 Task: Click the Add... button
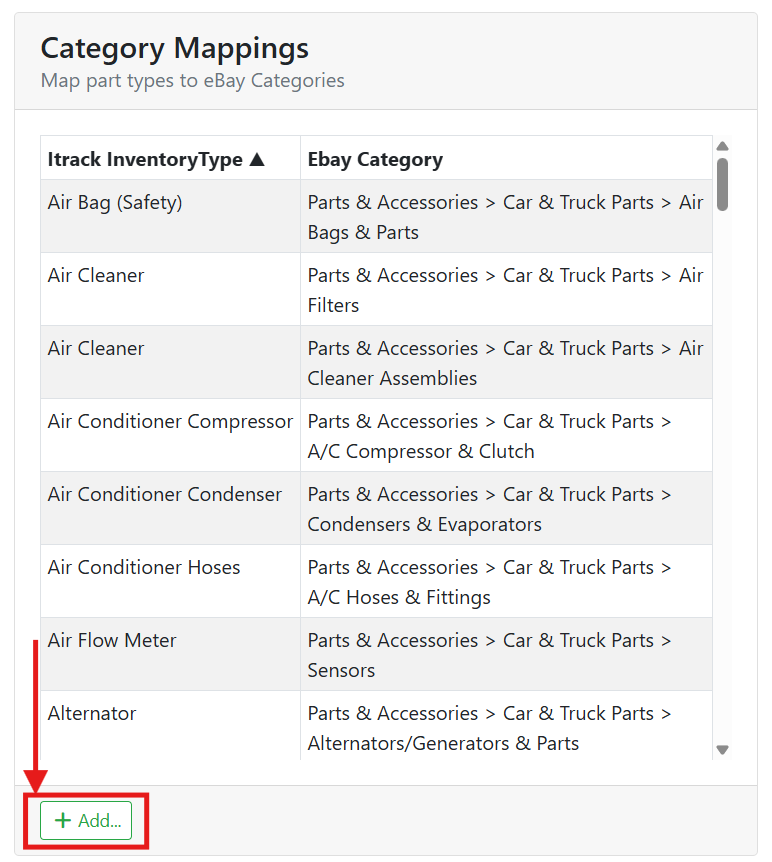(x=86, y=820)
